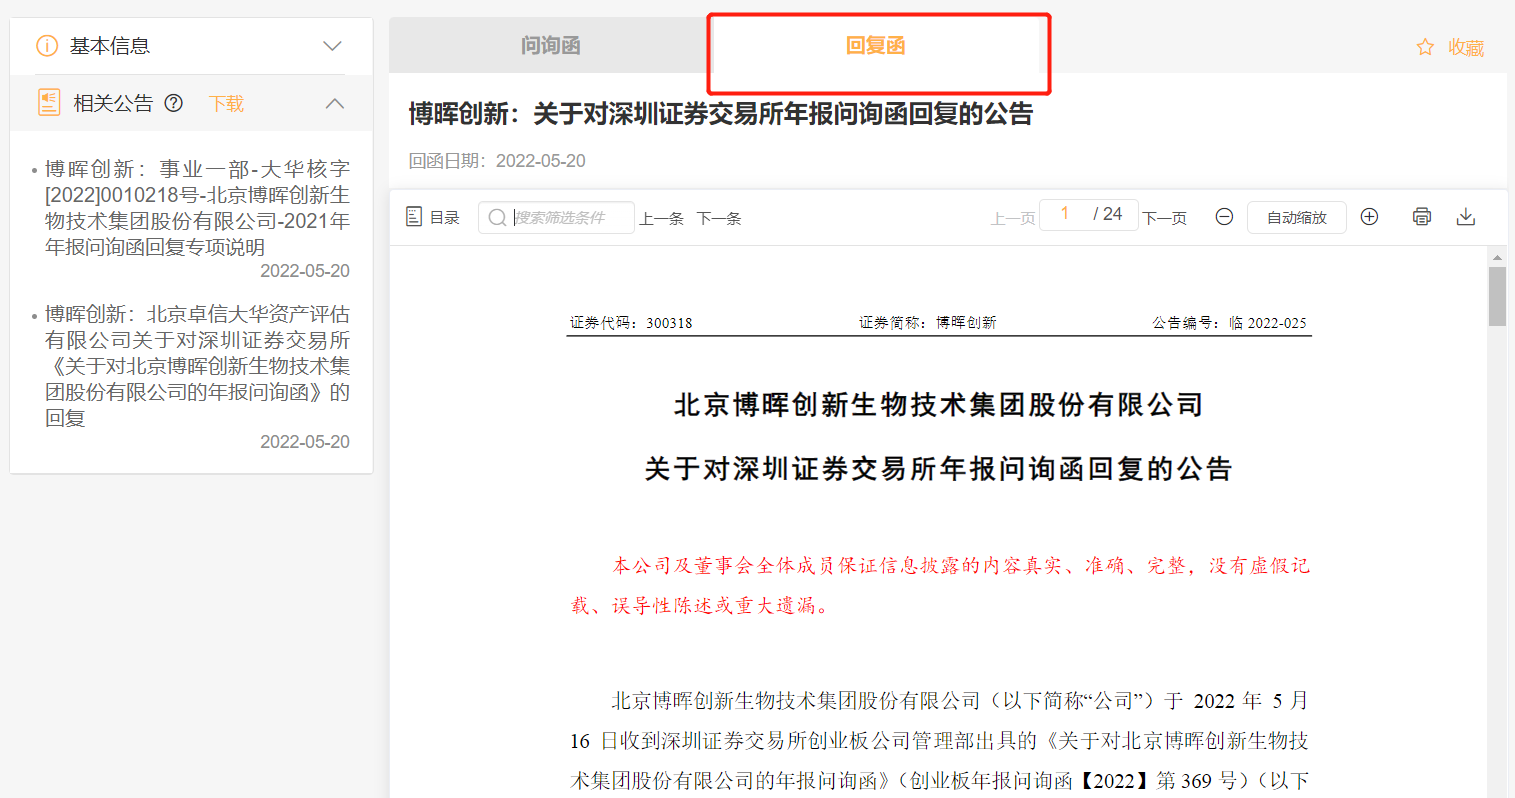This screenshot has width=1515, height=798.
Task: Click the 下载 link beside 相关公告
Action: [226, 104]
